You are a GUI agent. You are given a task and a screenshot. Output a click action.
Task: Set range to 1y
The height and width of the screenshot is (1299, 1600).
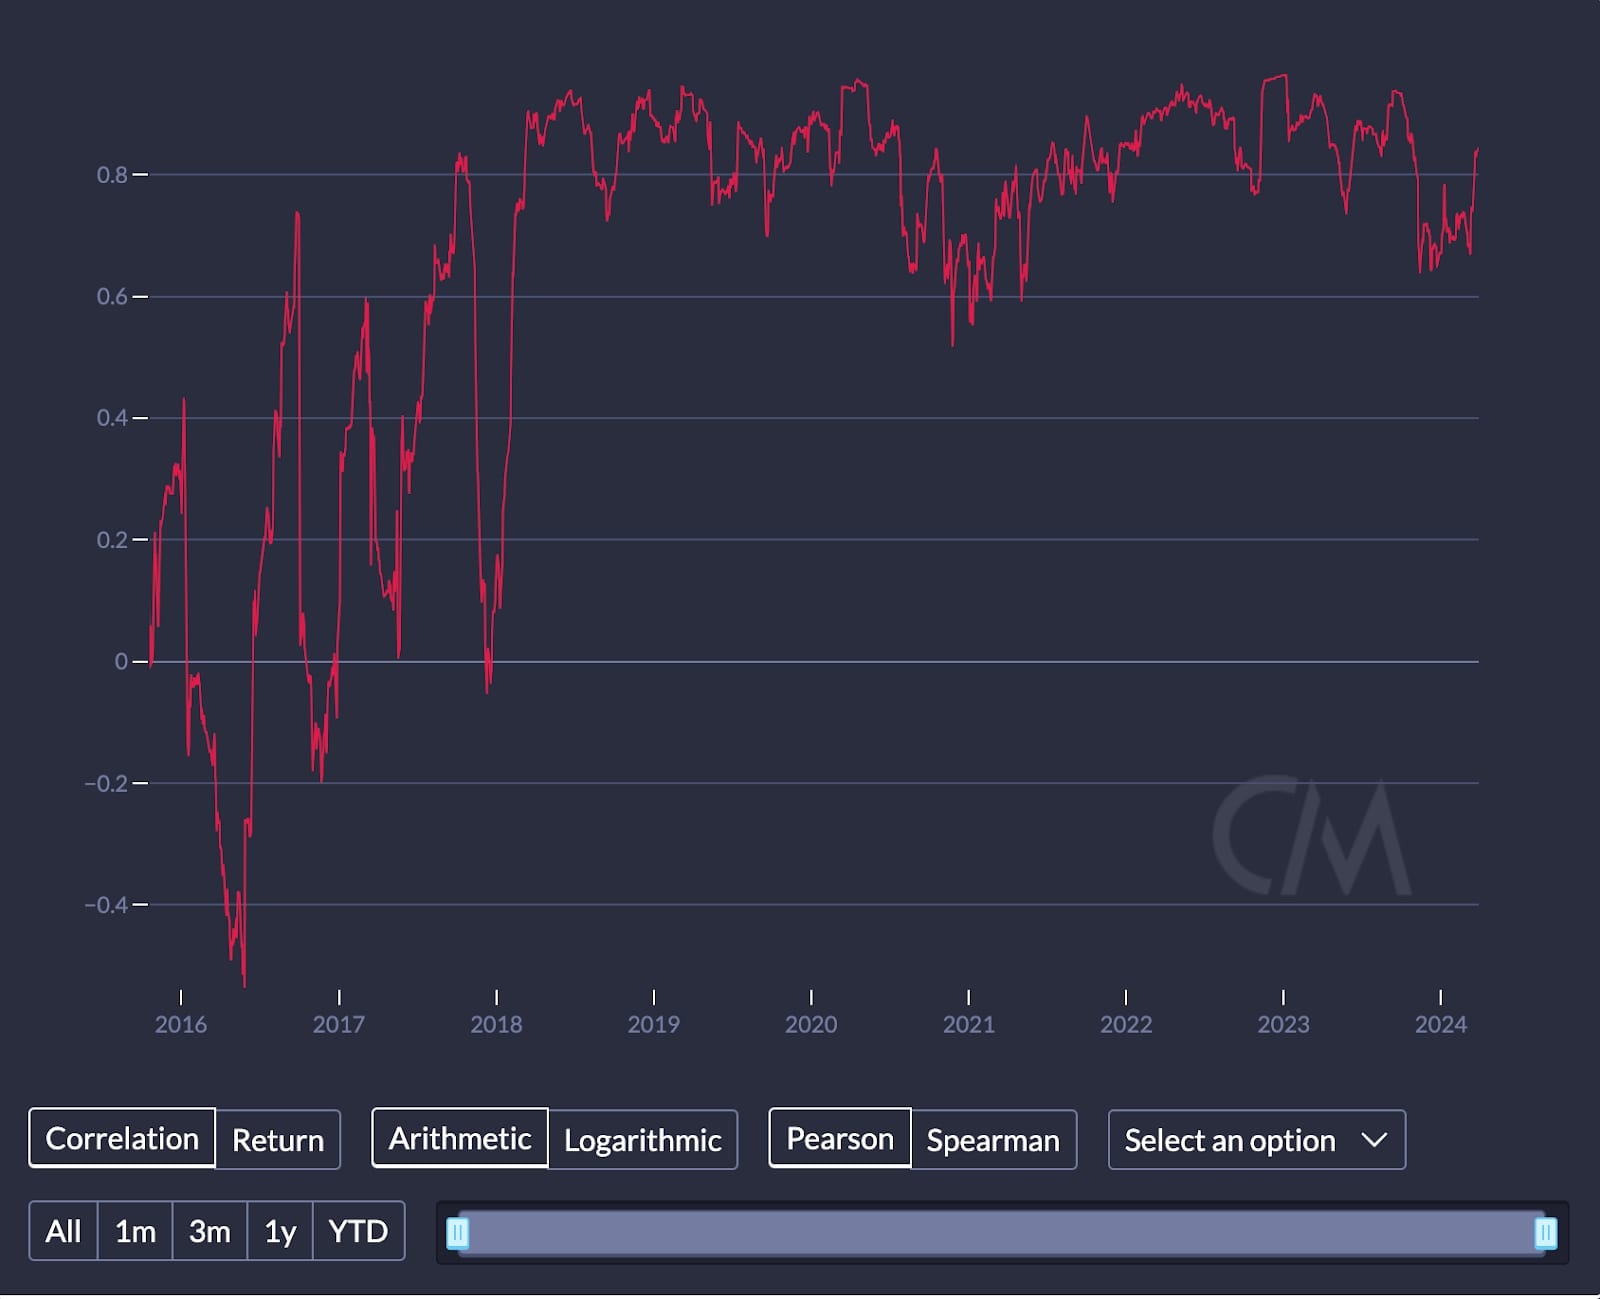pyautogui.click(x=280, y=1231)
